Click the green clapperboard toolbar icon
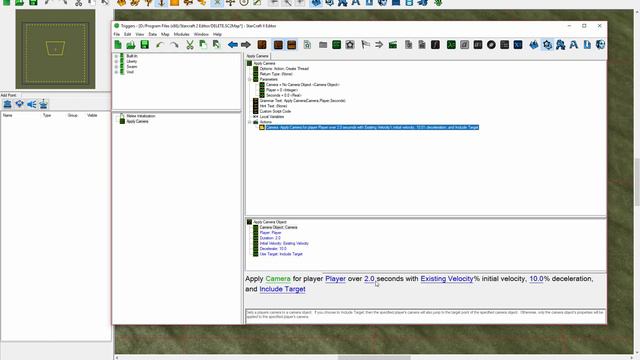This screenshot has height=360, width=640. (393, 45)
